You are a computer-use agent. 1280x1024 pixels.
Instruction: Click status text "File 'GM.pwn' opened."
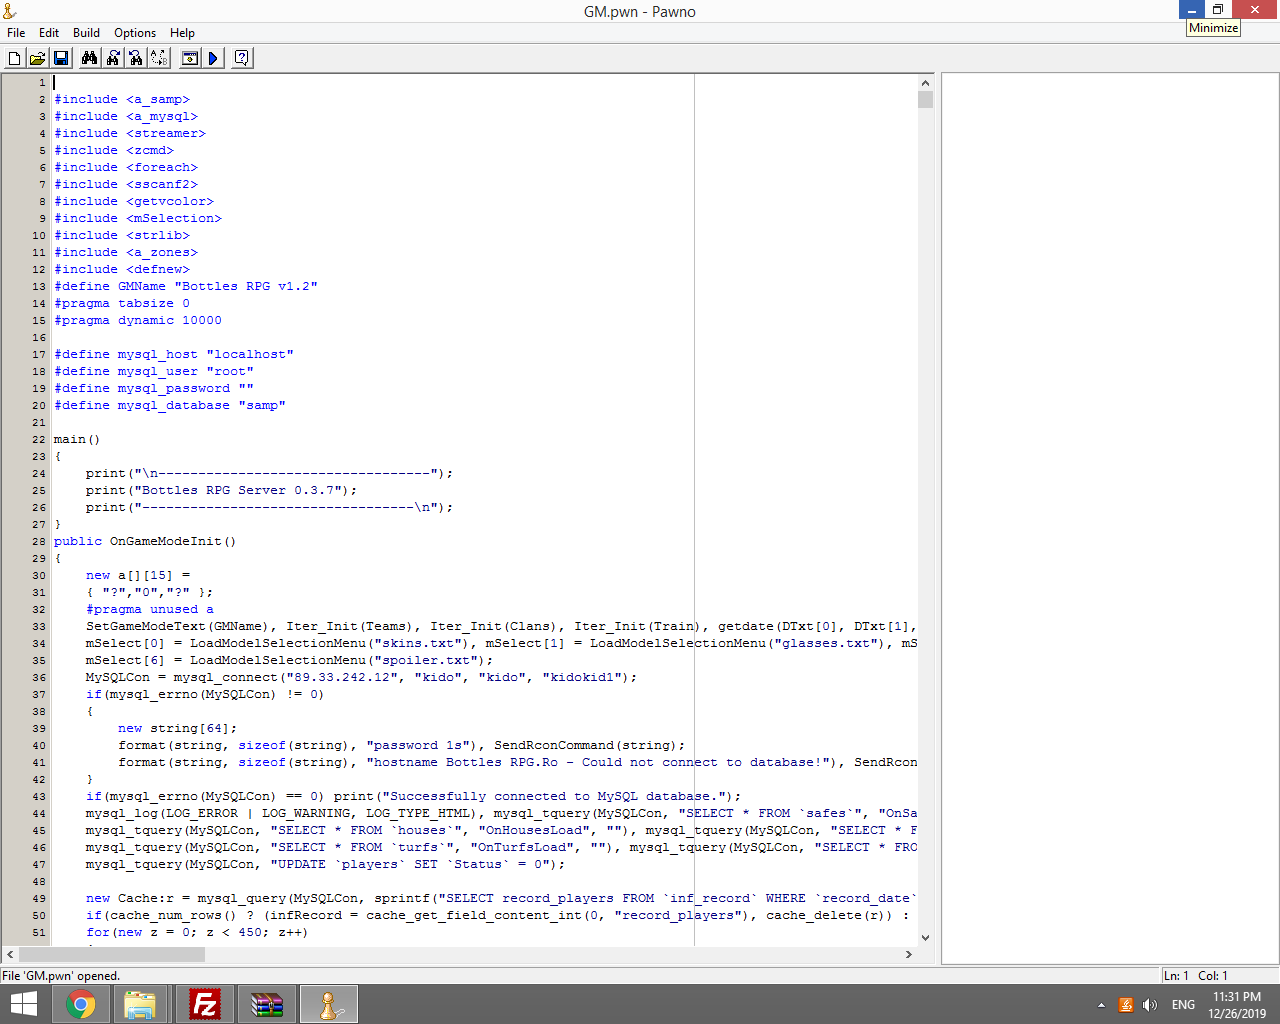click(61, 975)
